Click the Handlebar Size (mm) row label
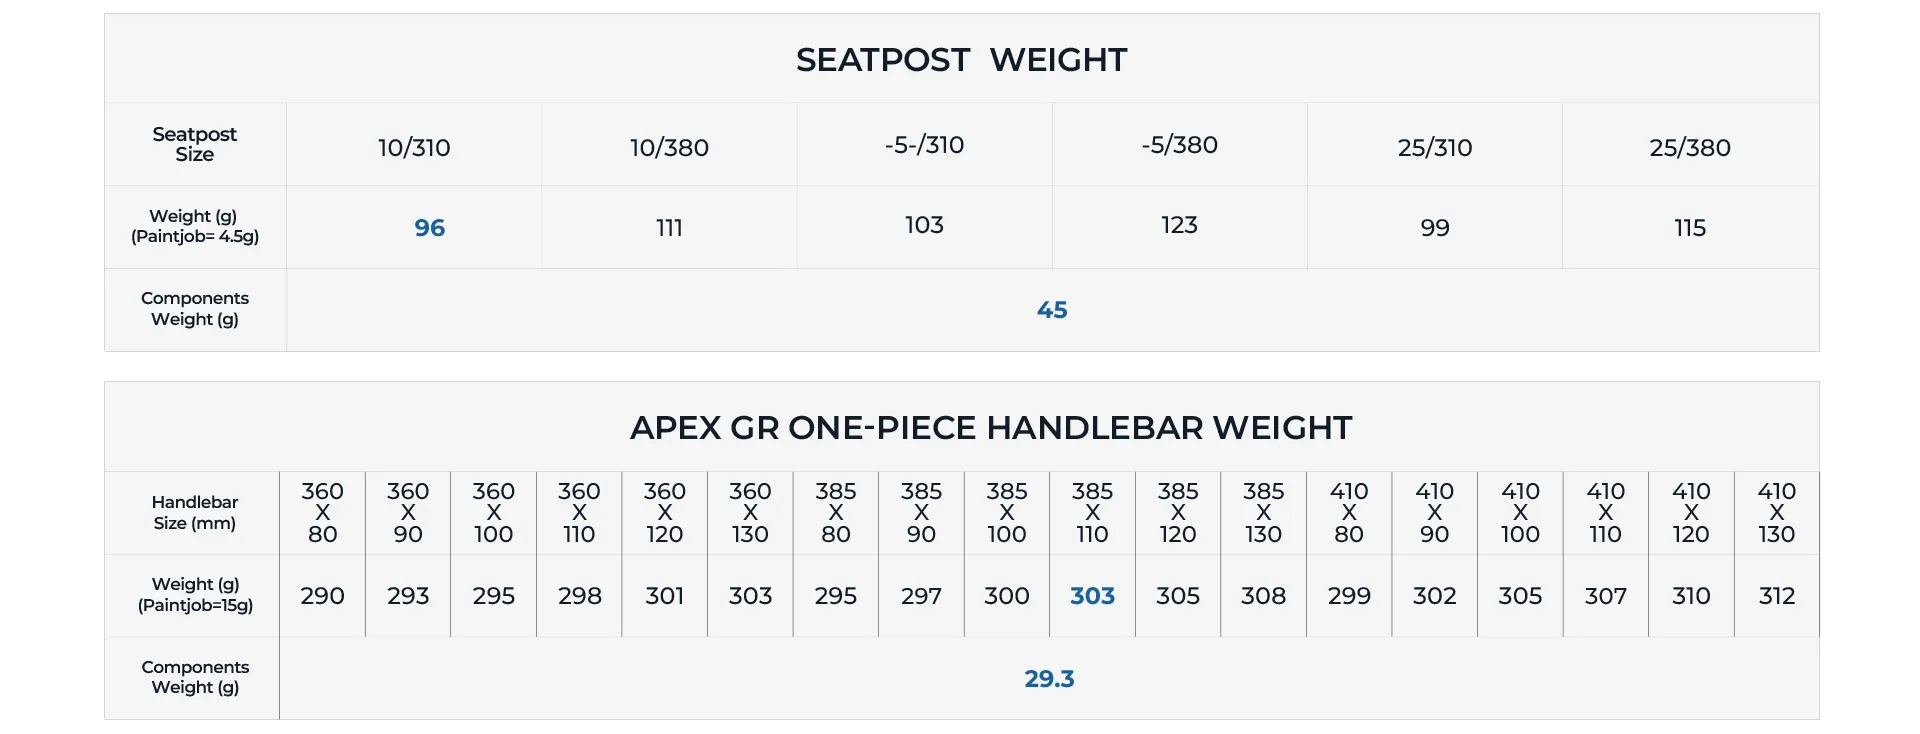1920x734 pixels. tap(194, 513)
